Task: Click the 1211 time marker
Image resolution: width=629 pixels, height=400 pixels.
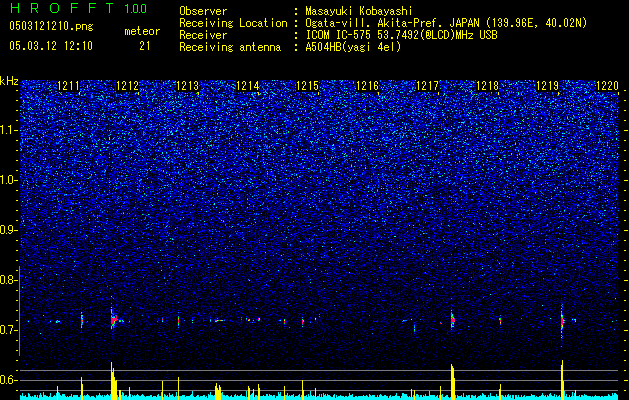Action: pyautogui.click(x=68, y=86)
